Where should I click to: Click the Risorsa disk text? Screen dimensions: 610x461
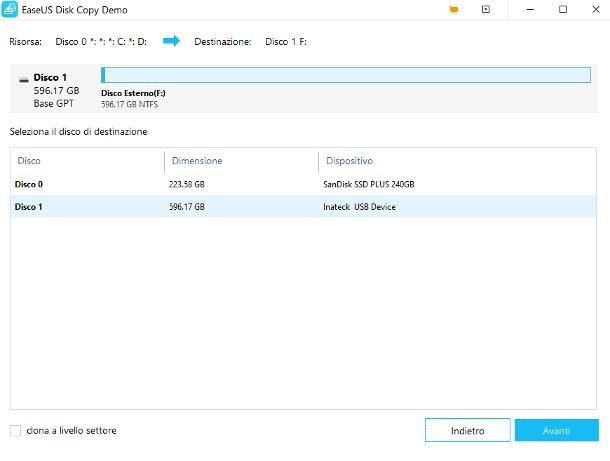pos(78,42)
